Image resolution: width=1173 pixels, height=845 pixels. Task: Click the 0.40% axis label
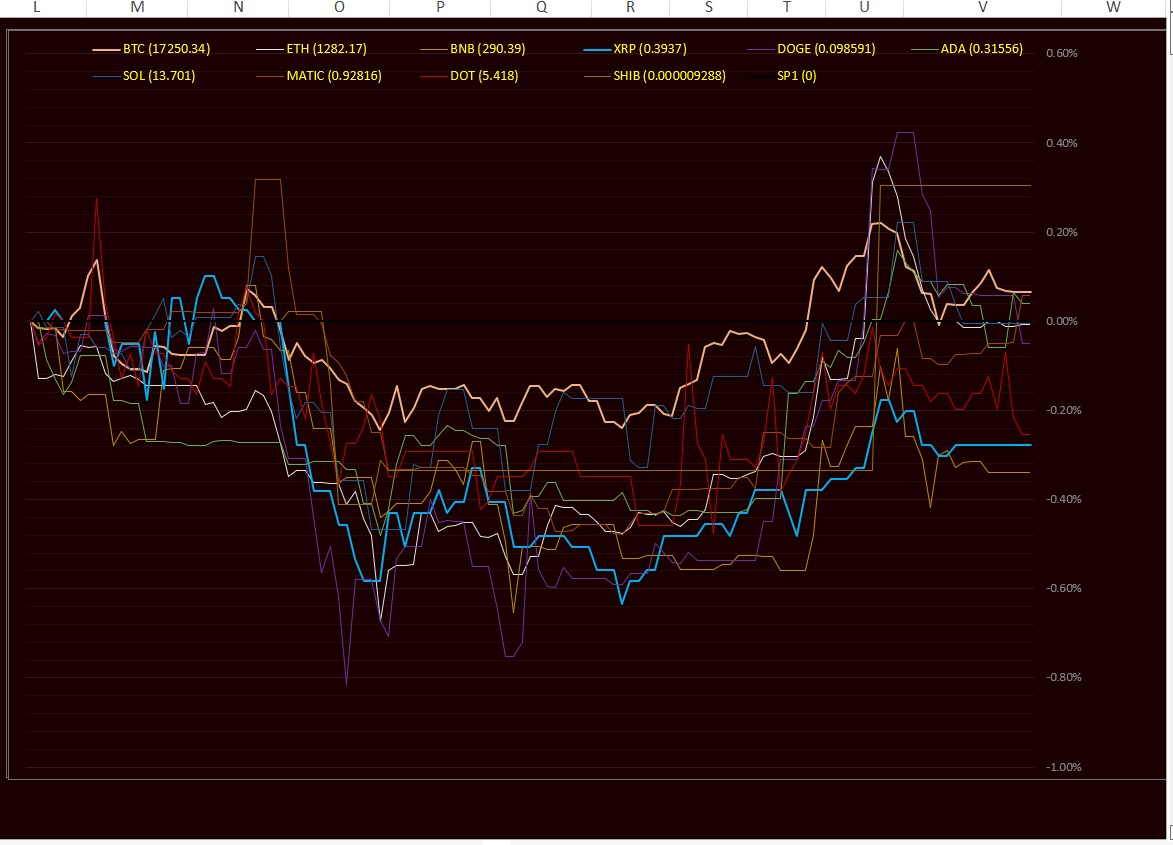(1062, 143)
